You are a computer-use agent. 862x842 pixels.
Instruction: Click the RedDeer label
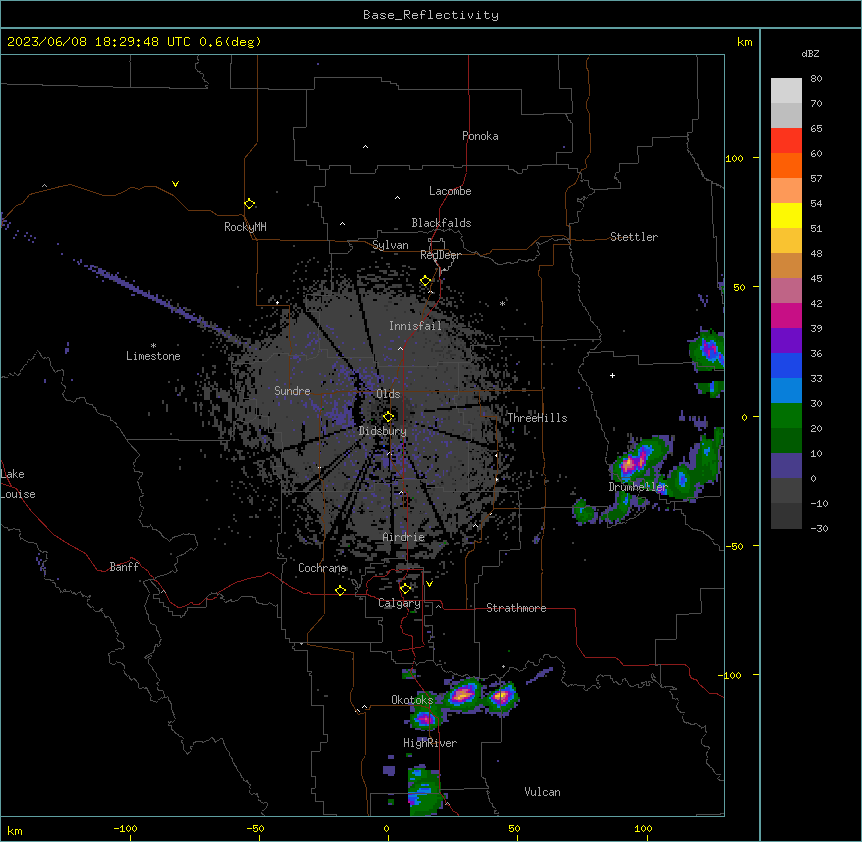point(440,255)
